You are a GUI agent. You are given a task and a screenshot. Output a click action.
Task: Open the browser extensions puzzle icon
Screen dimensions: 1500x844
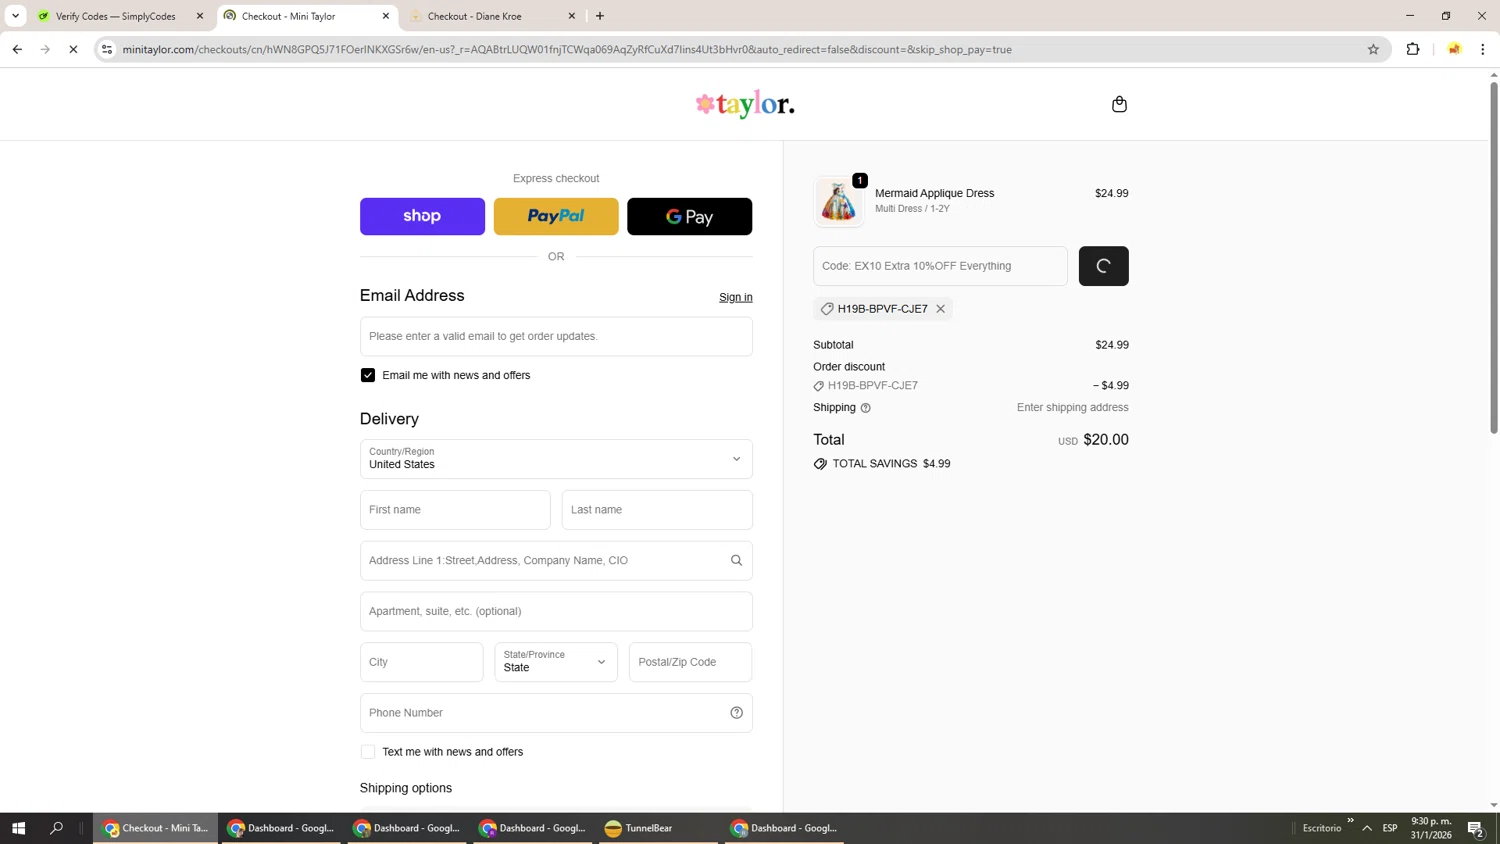click(1413, 49)
